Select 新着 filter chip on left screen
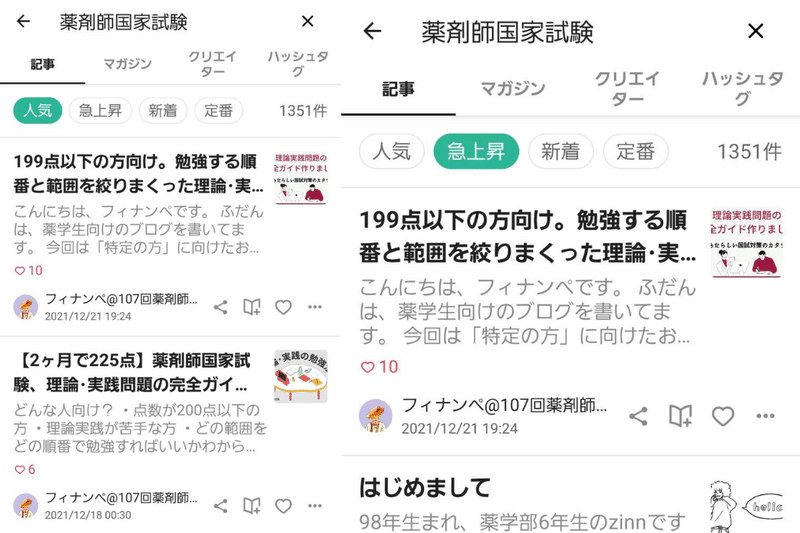800x533 pixels. pos(163,110)
